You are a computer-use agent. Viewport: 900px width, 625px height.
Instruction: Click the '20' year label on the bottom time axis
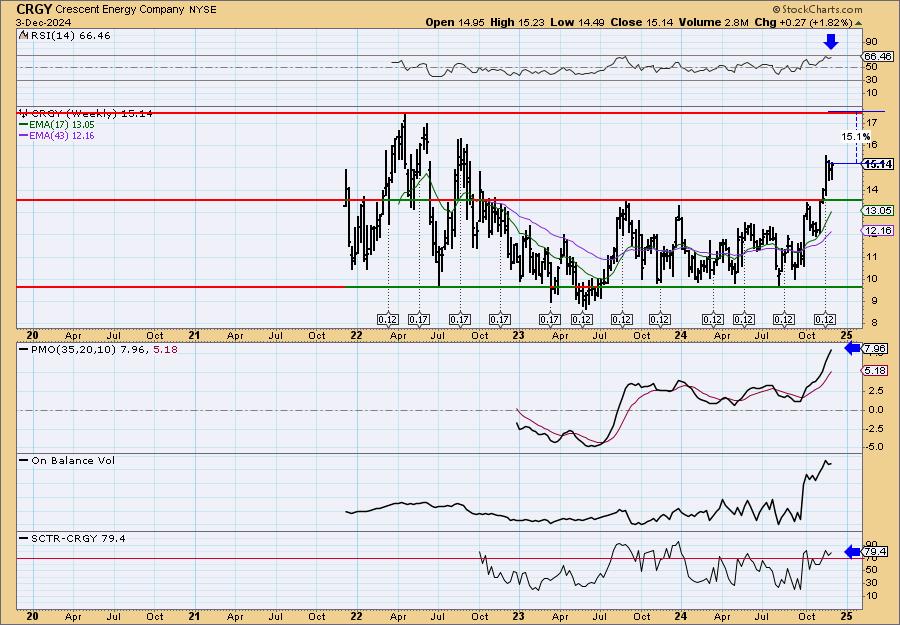(x=32, y=615)
